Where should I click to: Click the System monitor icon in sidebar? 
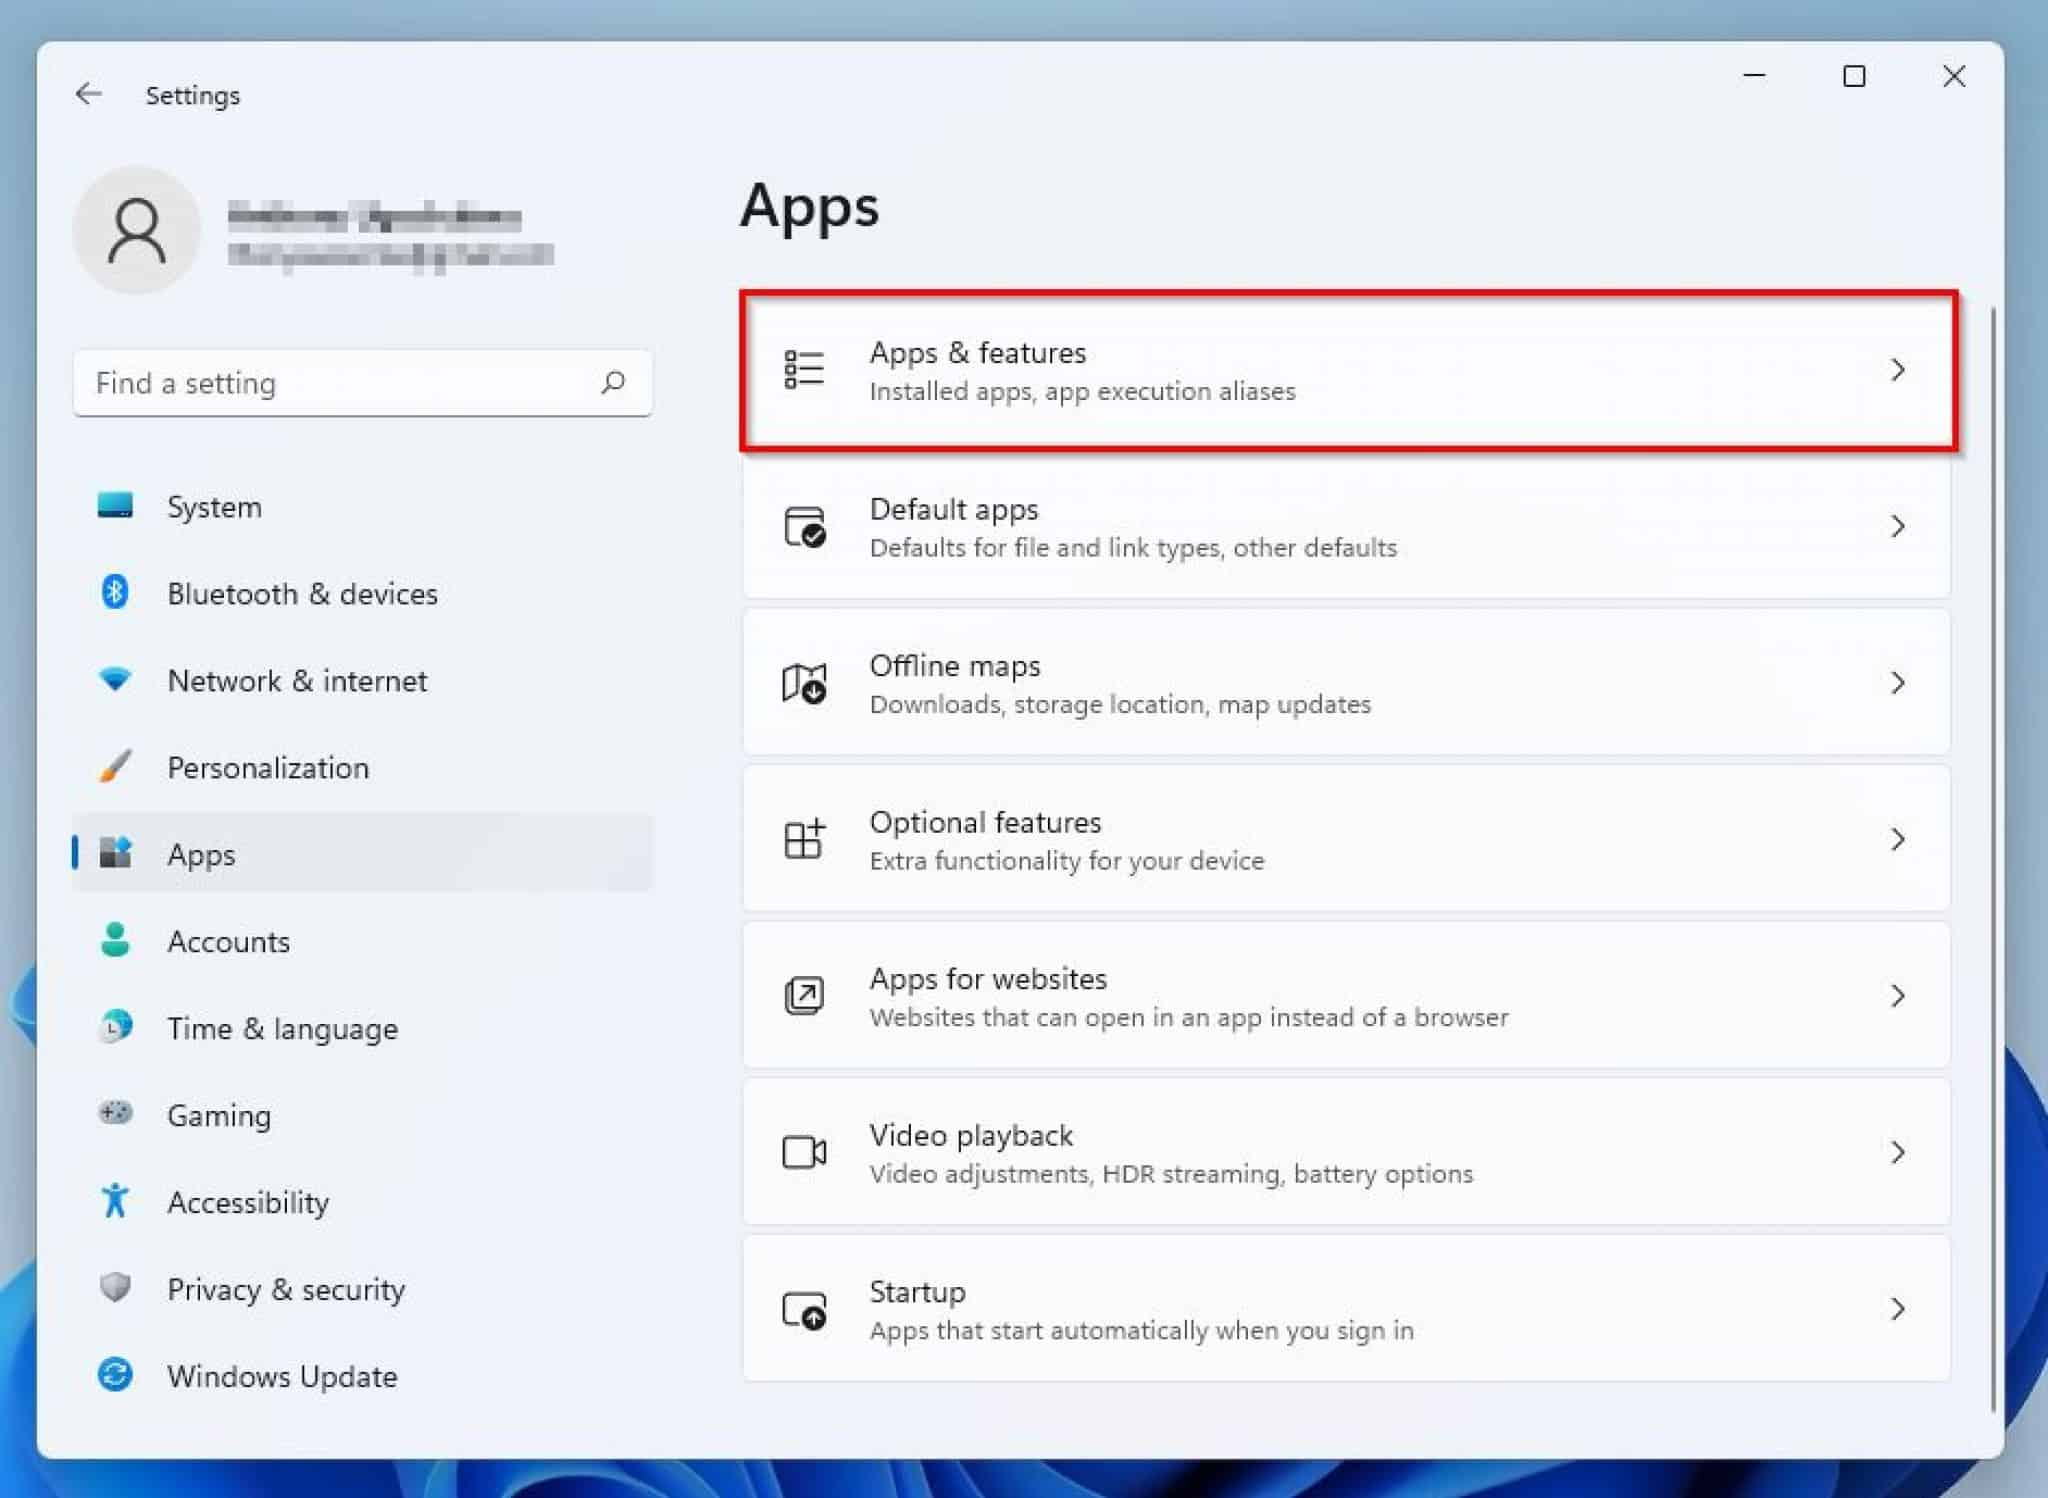115,506
